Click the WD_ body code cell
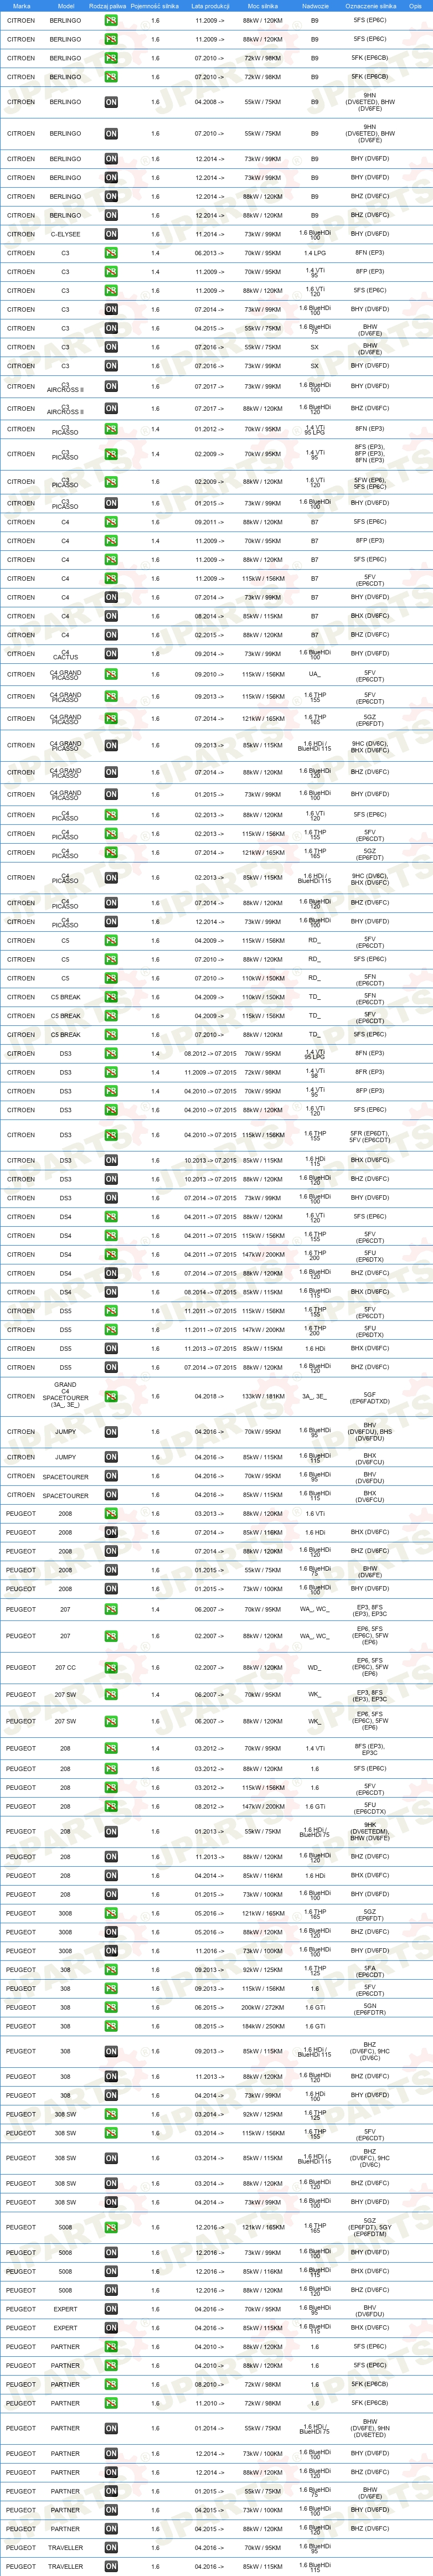Image resolution: width=433 pixels, height=2576 pixels. (x=315, y=1668)
